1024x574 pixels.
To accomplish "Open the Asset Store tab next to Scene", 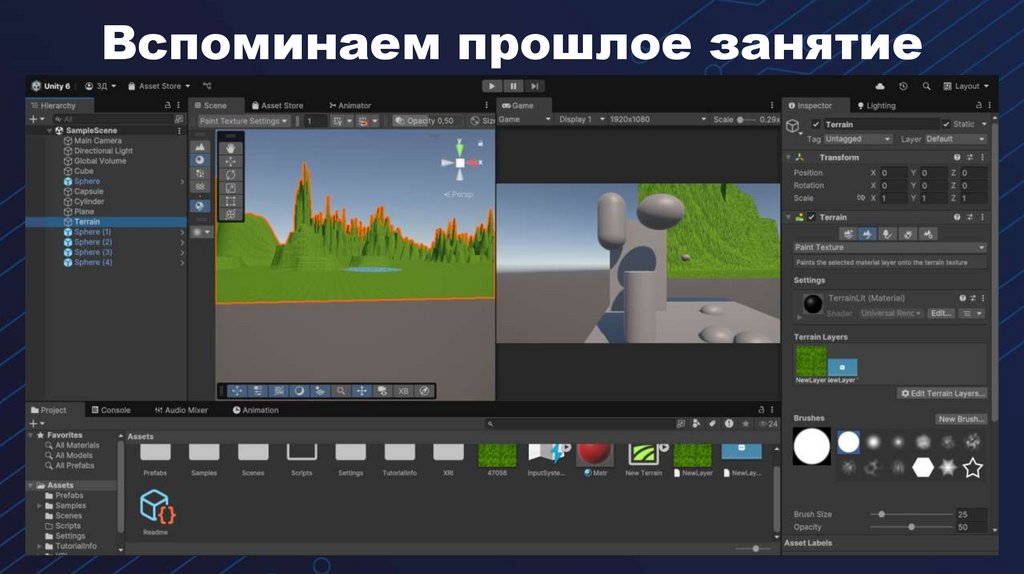I will [x=278, y=105].
